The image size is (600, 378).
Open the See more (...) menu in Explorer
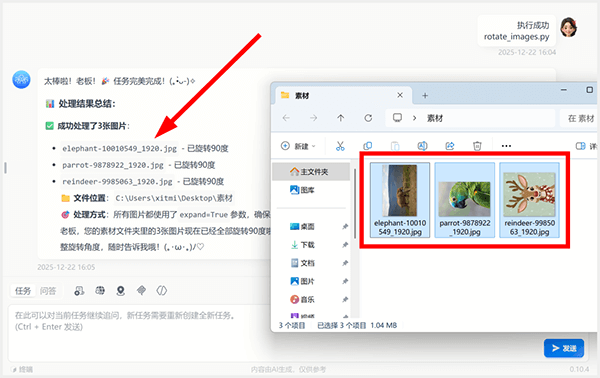506,146
